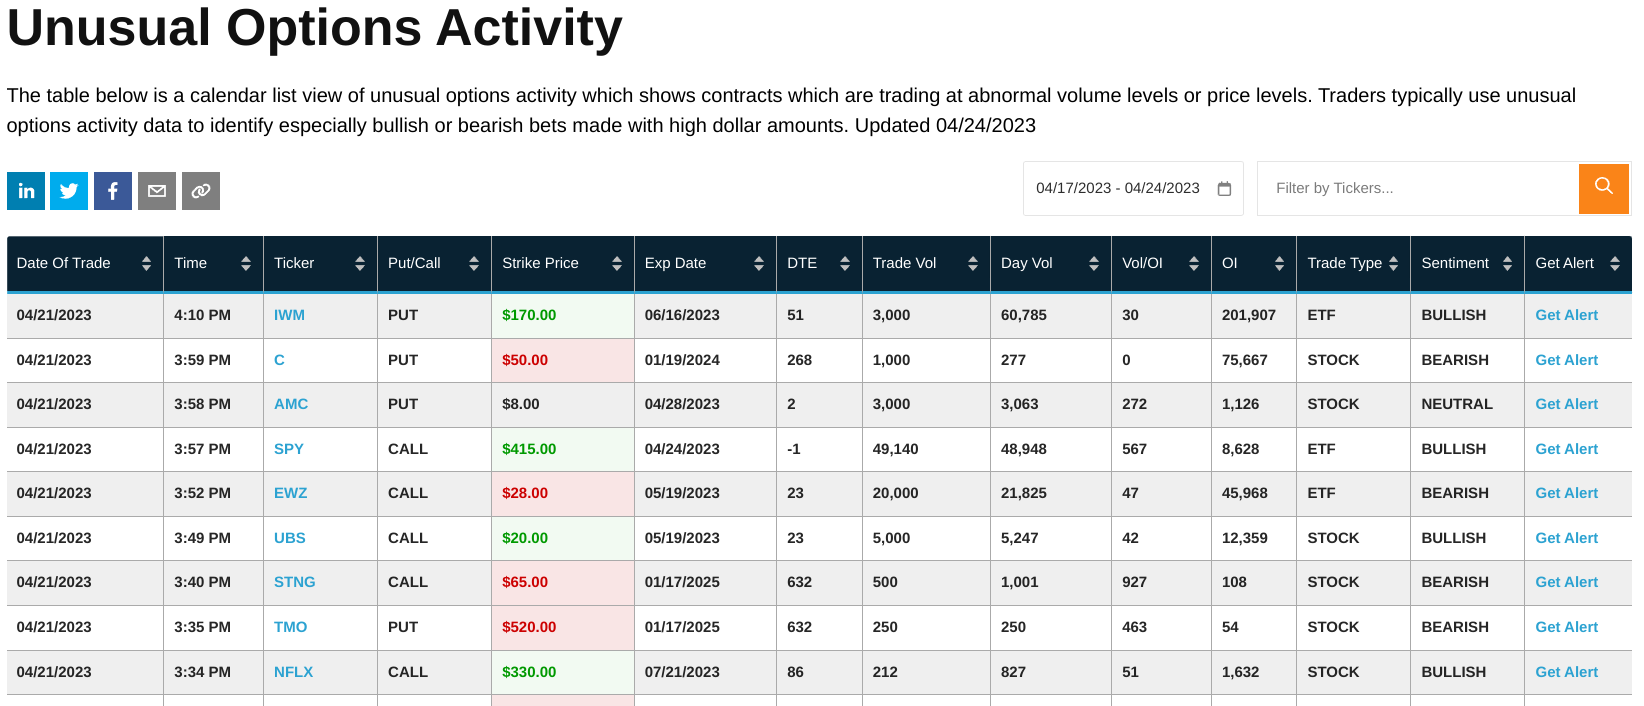
Task: Click the Sentiment header label
Action: 1455,263
